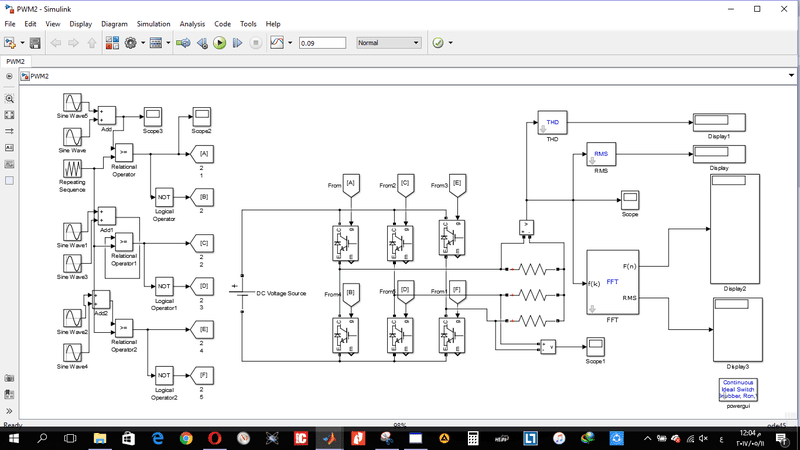This screenshot has width=800, height=450.
Task: Open the Model Advisor checkmark dropdown arrow
Action: click(451, 43)
